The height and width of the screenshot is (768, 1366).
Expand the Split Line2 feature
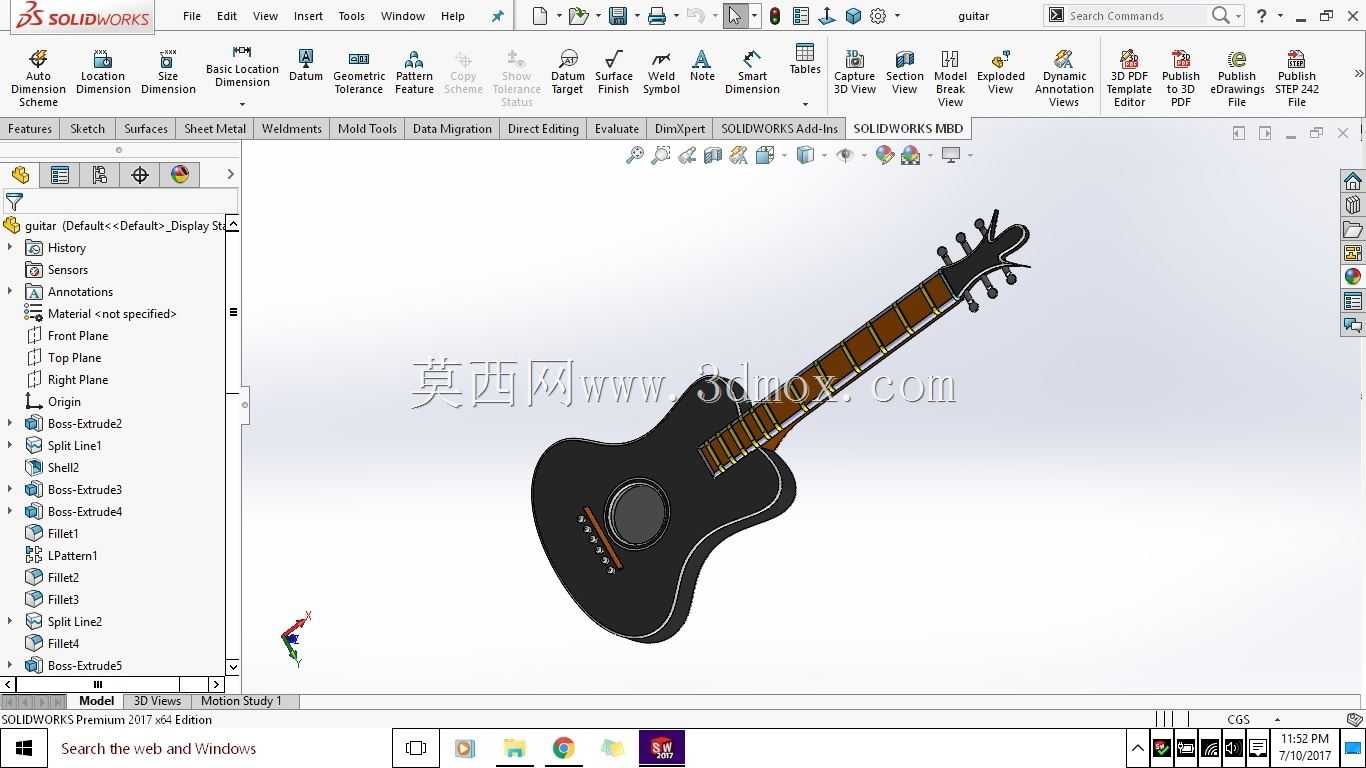click(x=10, y=621)
